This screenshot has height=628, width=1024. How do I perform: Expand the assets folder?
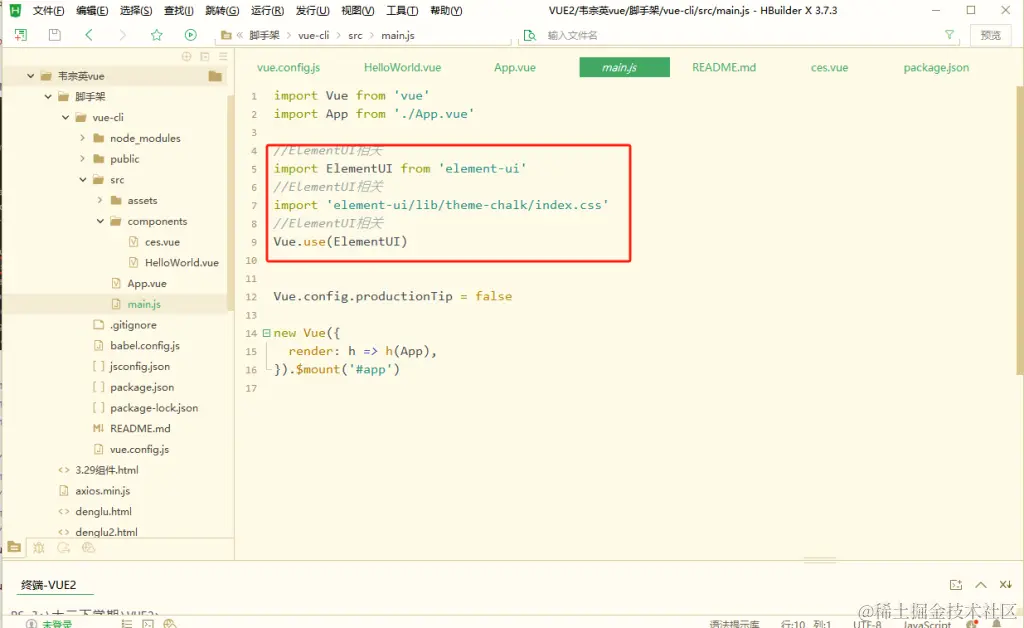point(100,200)
